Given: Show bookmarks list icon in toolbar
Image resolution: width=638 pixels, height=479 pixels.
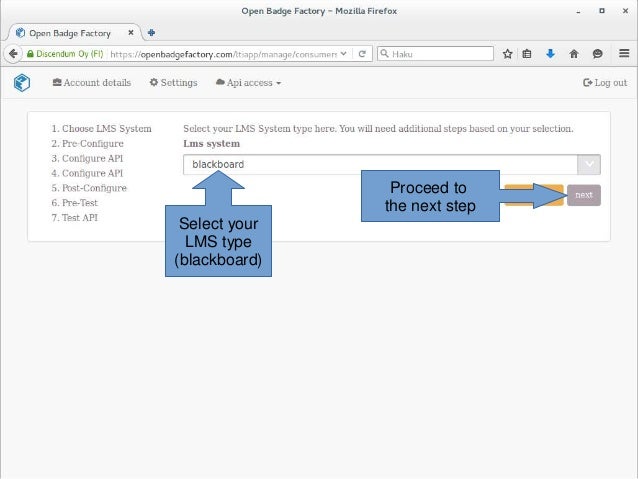Looking at the screenshot, I should [527, 54].
